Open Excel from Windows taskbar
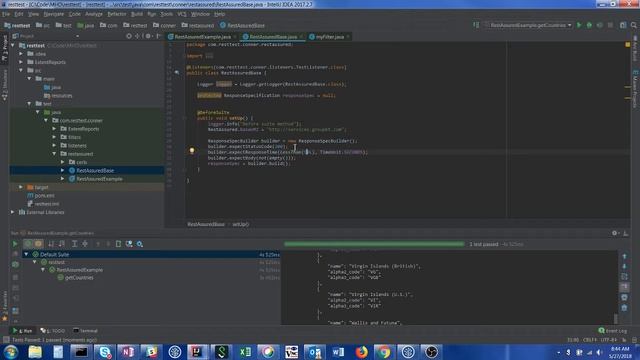The height and width of the screenshot is (360, 640). pos(245,352)
